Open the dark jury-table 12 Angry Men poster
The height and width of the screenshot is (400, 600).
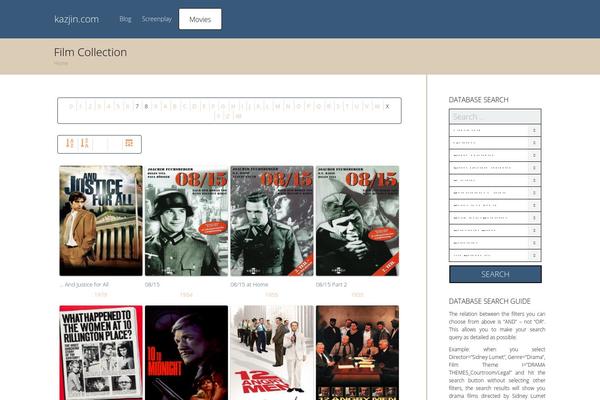pos(357,353)
